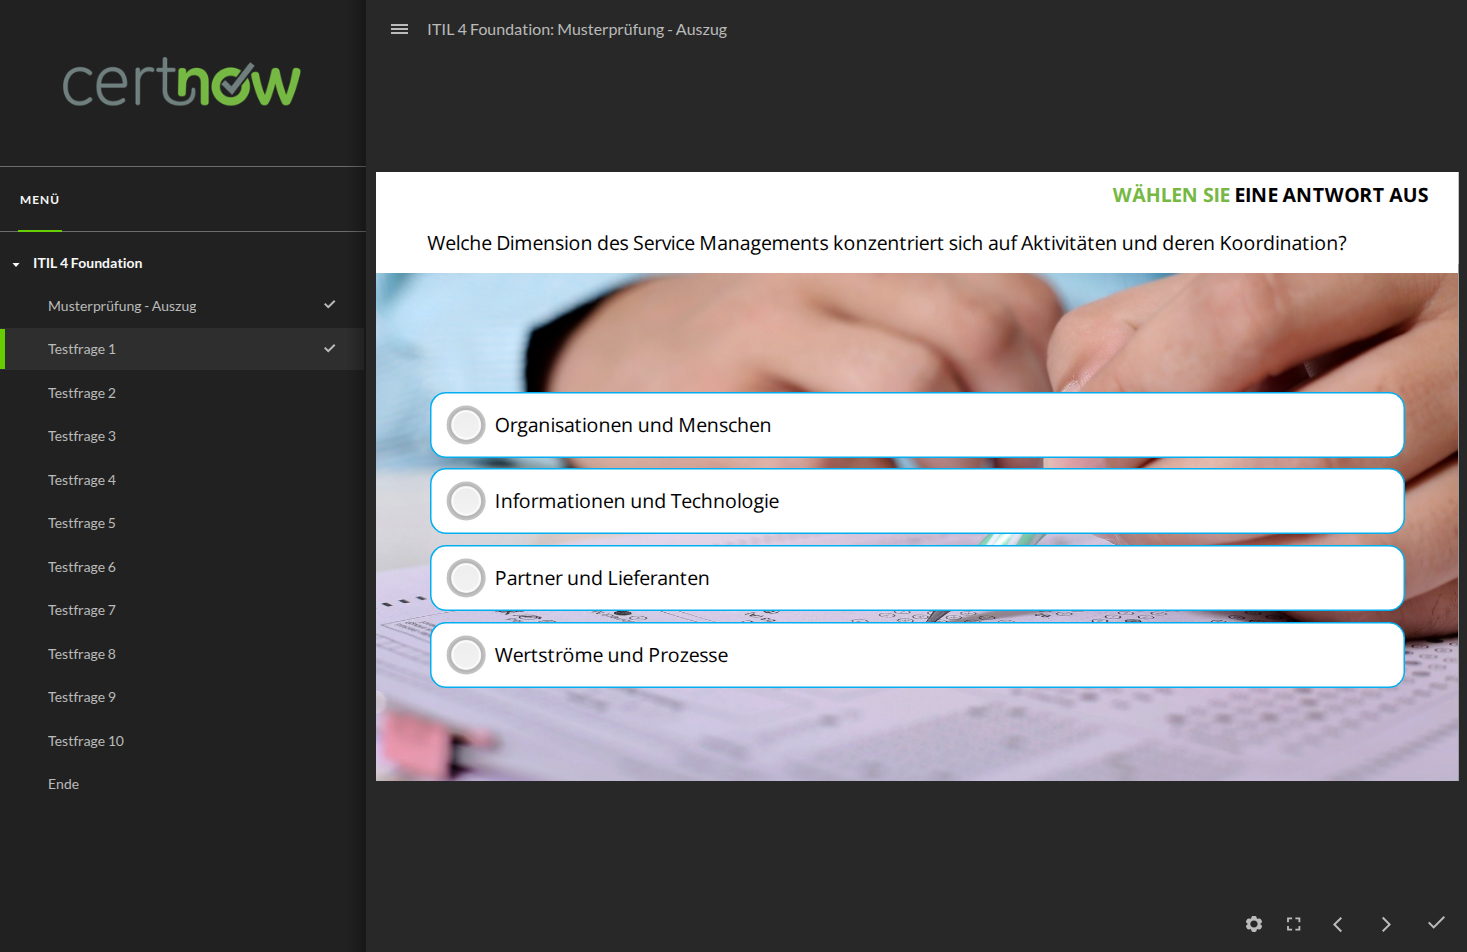1467x952 pixels.
Task: Open 'Musterprüfung - Auszug' menu entry
Action: click(x=122, y=306)
